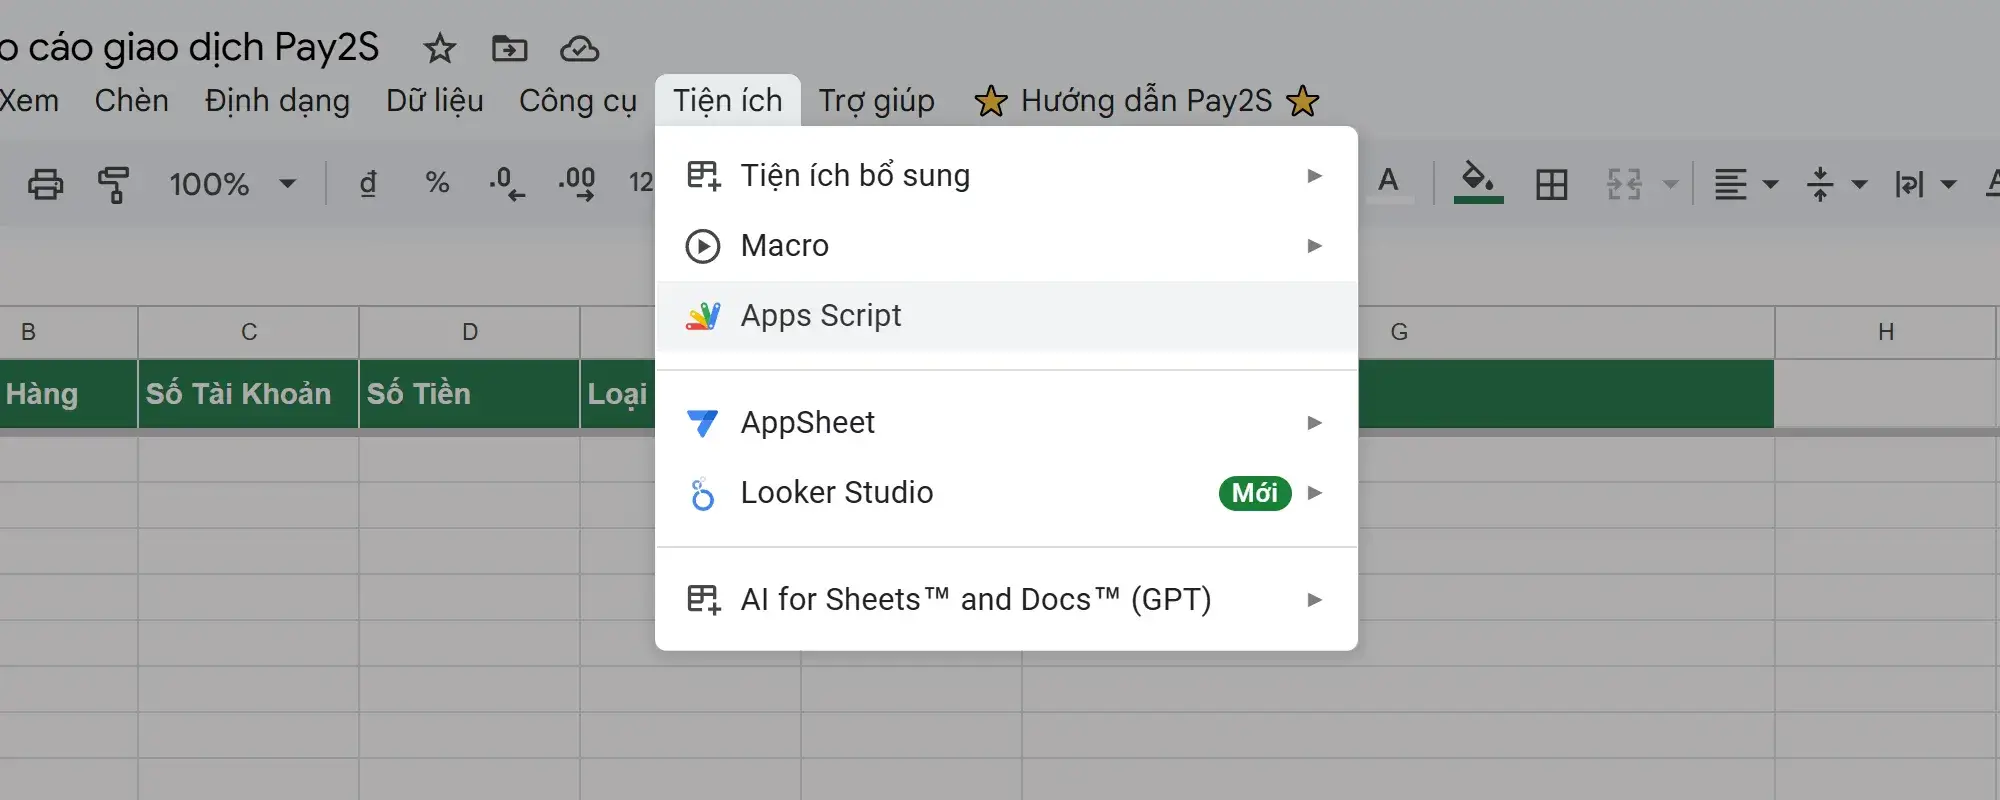The image size is (2000, 800).
Task: Click the vertical align icon
Action: tap(1821, 184)
